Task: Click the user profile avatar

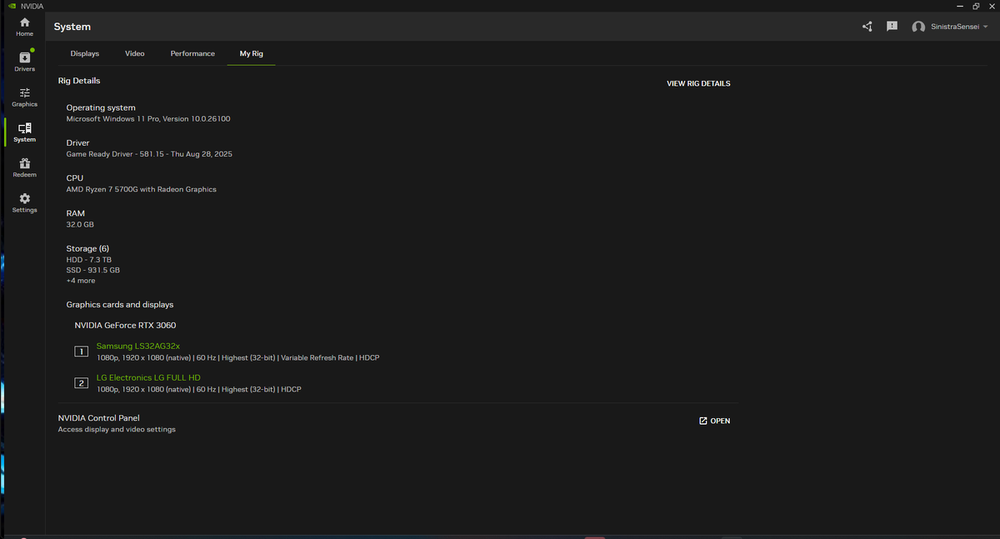Action: click(918, 27)
